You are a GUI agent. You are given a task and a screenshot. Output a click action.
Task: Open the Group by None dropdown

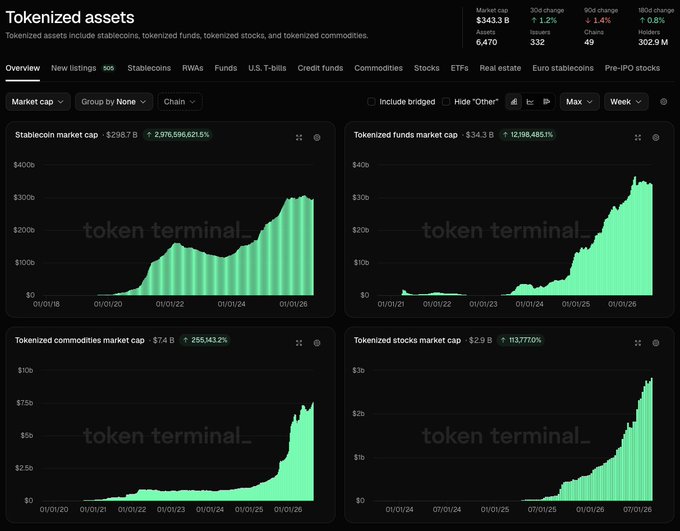click(114, 102)
